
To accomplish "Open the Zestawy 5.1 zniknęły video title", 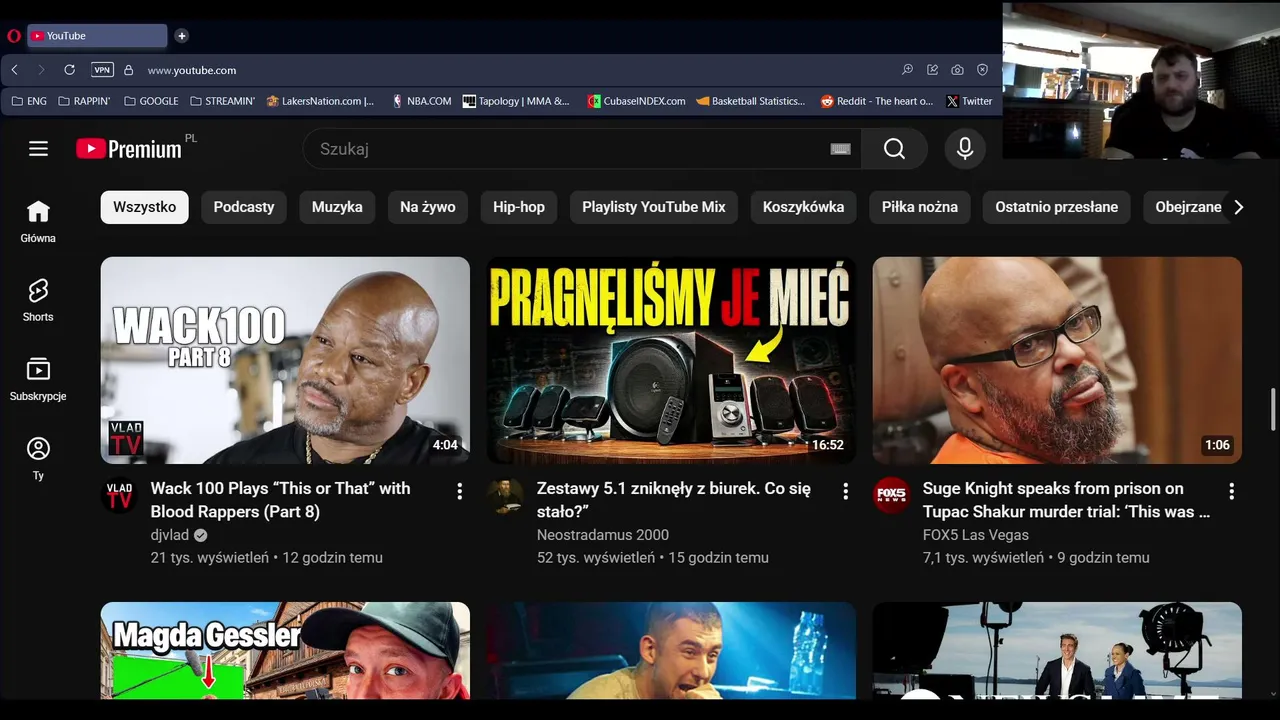I will pos(674,500).
